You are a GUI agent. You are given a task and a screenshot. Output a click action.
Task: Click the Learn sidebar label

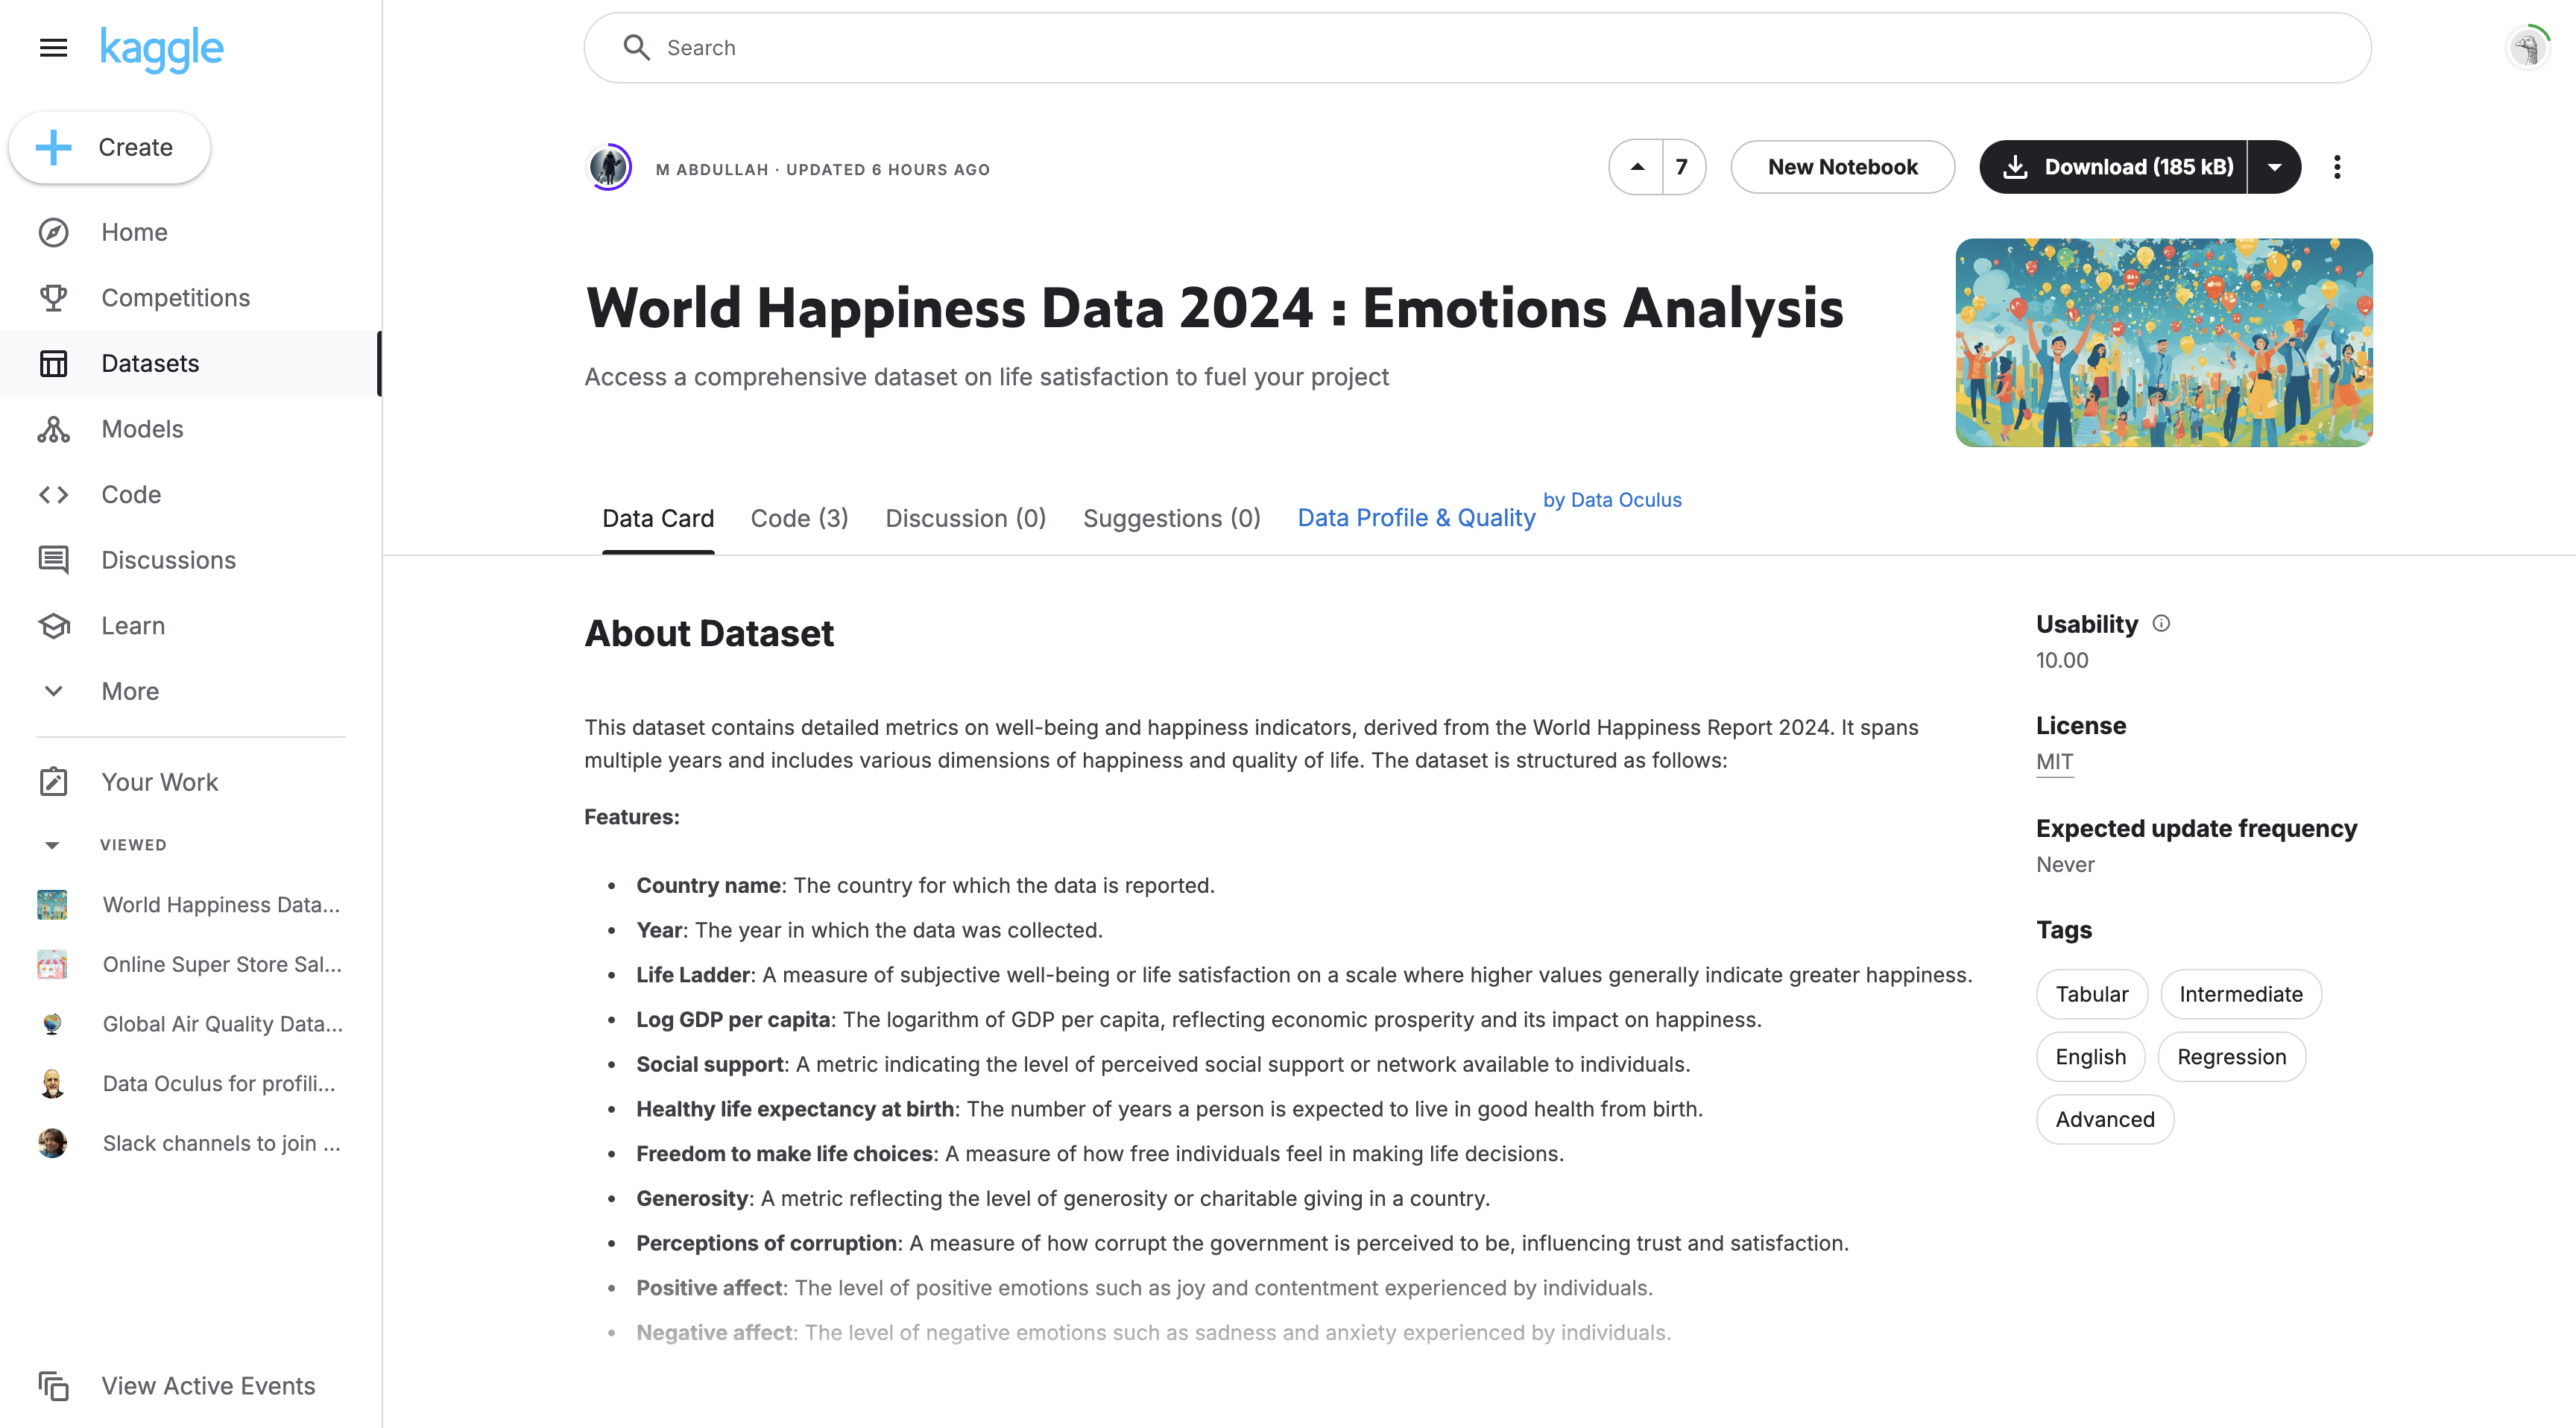point(133,626)
